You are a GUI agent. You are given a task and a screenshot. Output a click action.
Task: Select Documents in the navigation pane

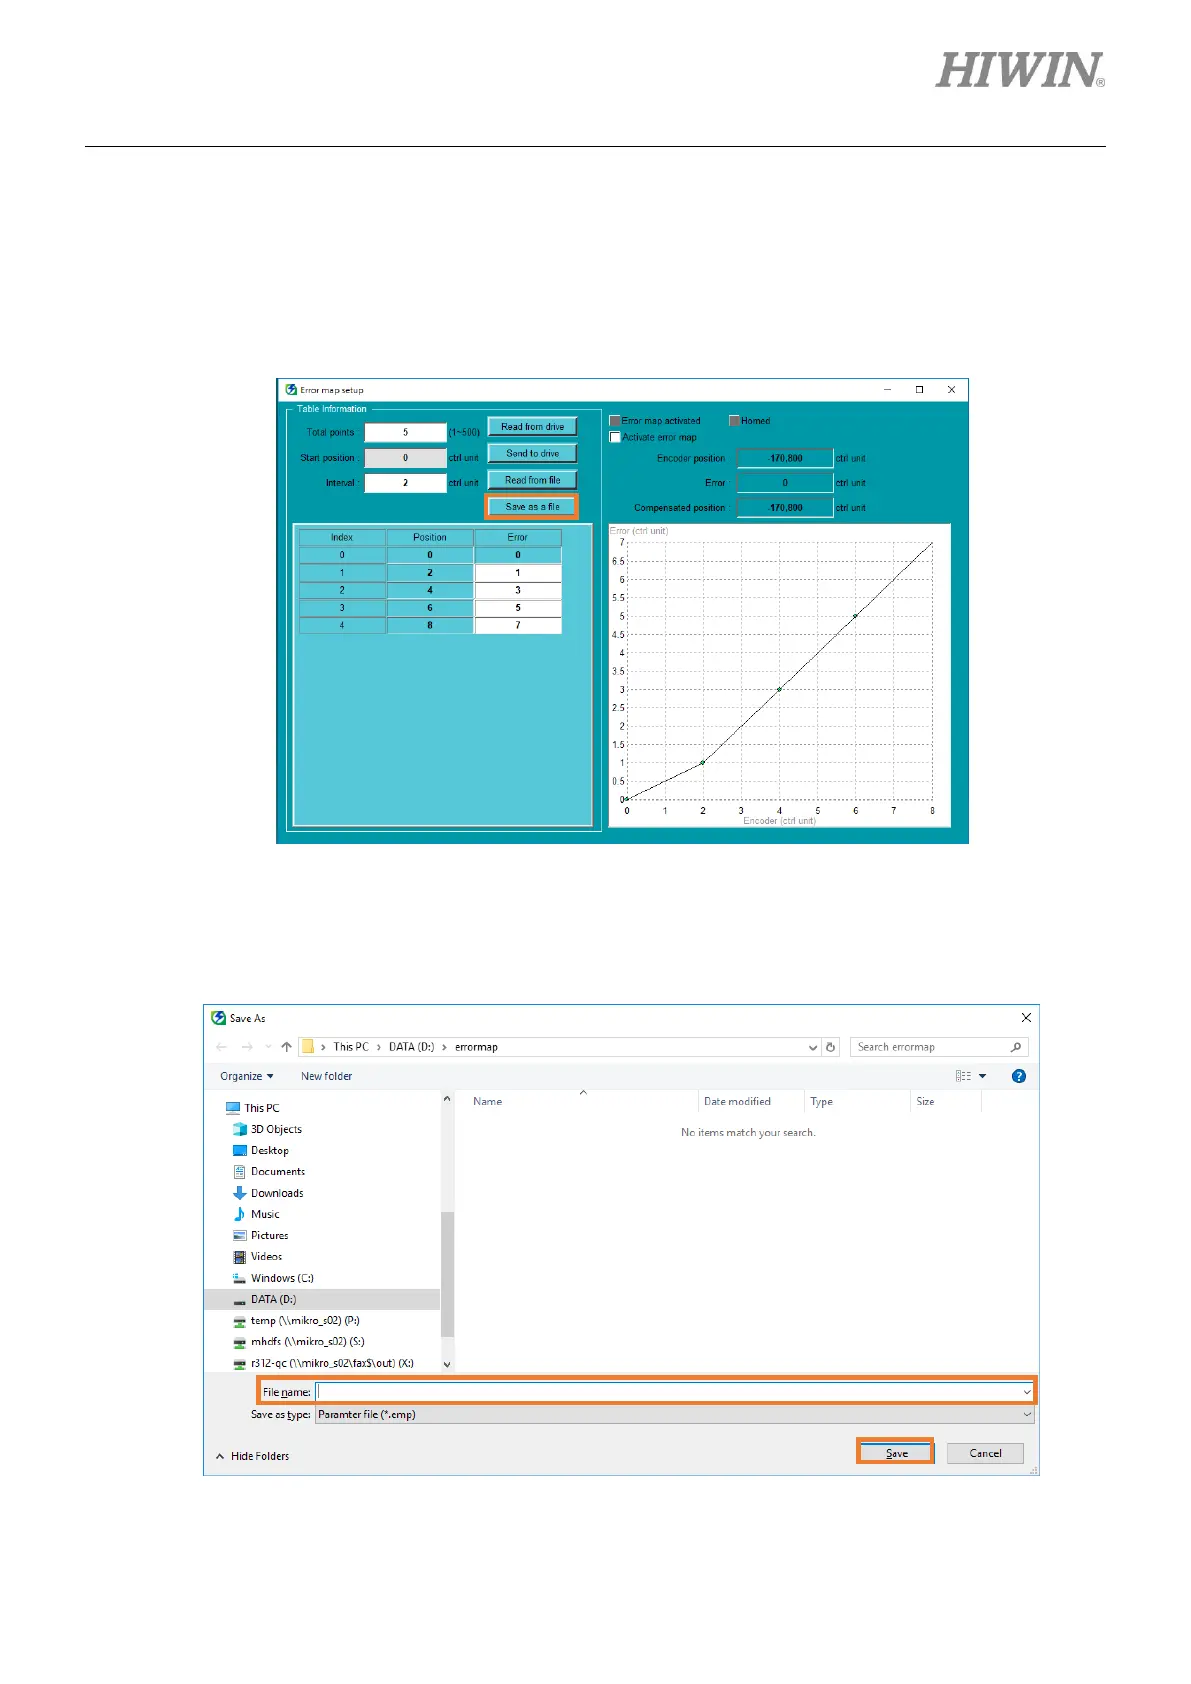tap(268, 1171)
